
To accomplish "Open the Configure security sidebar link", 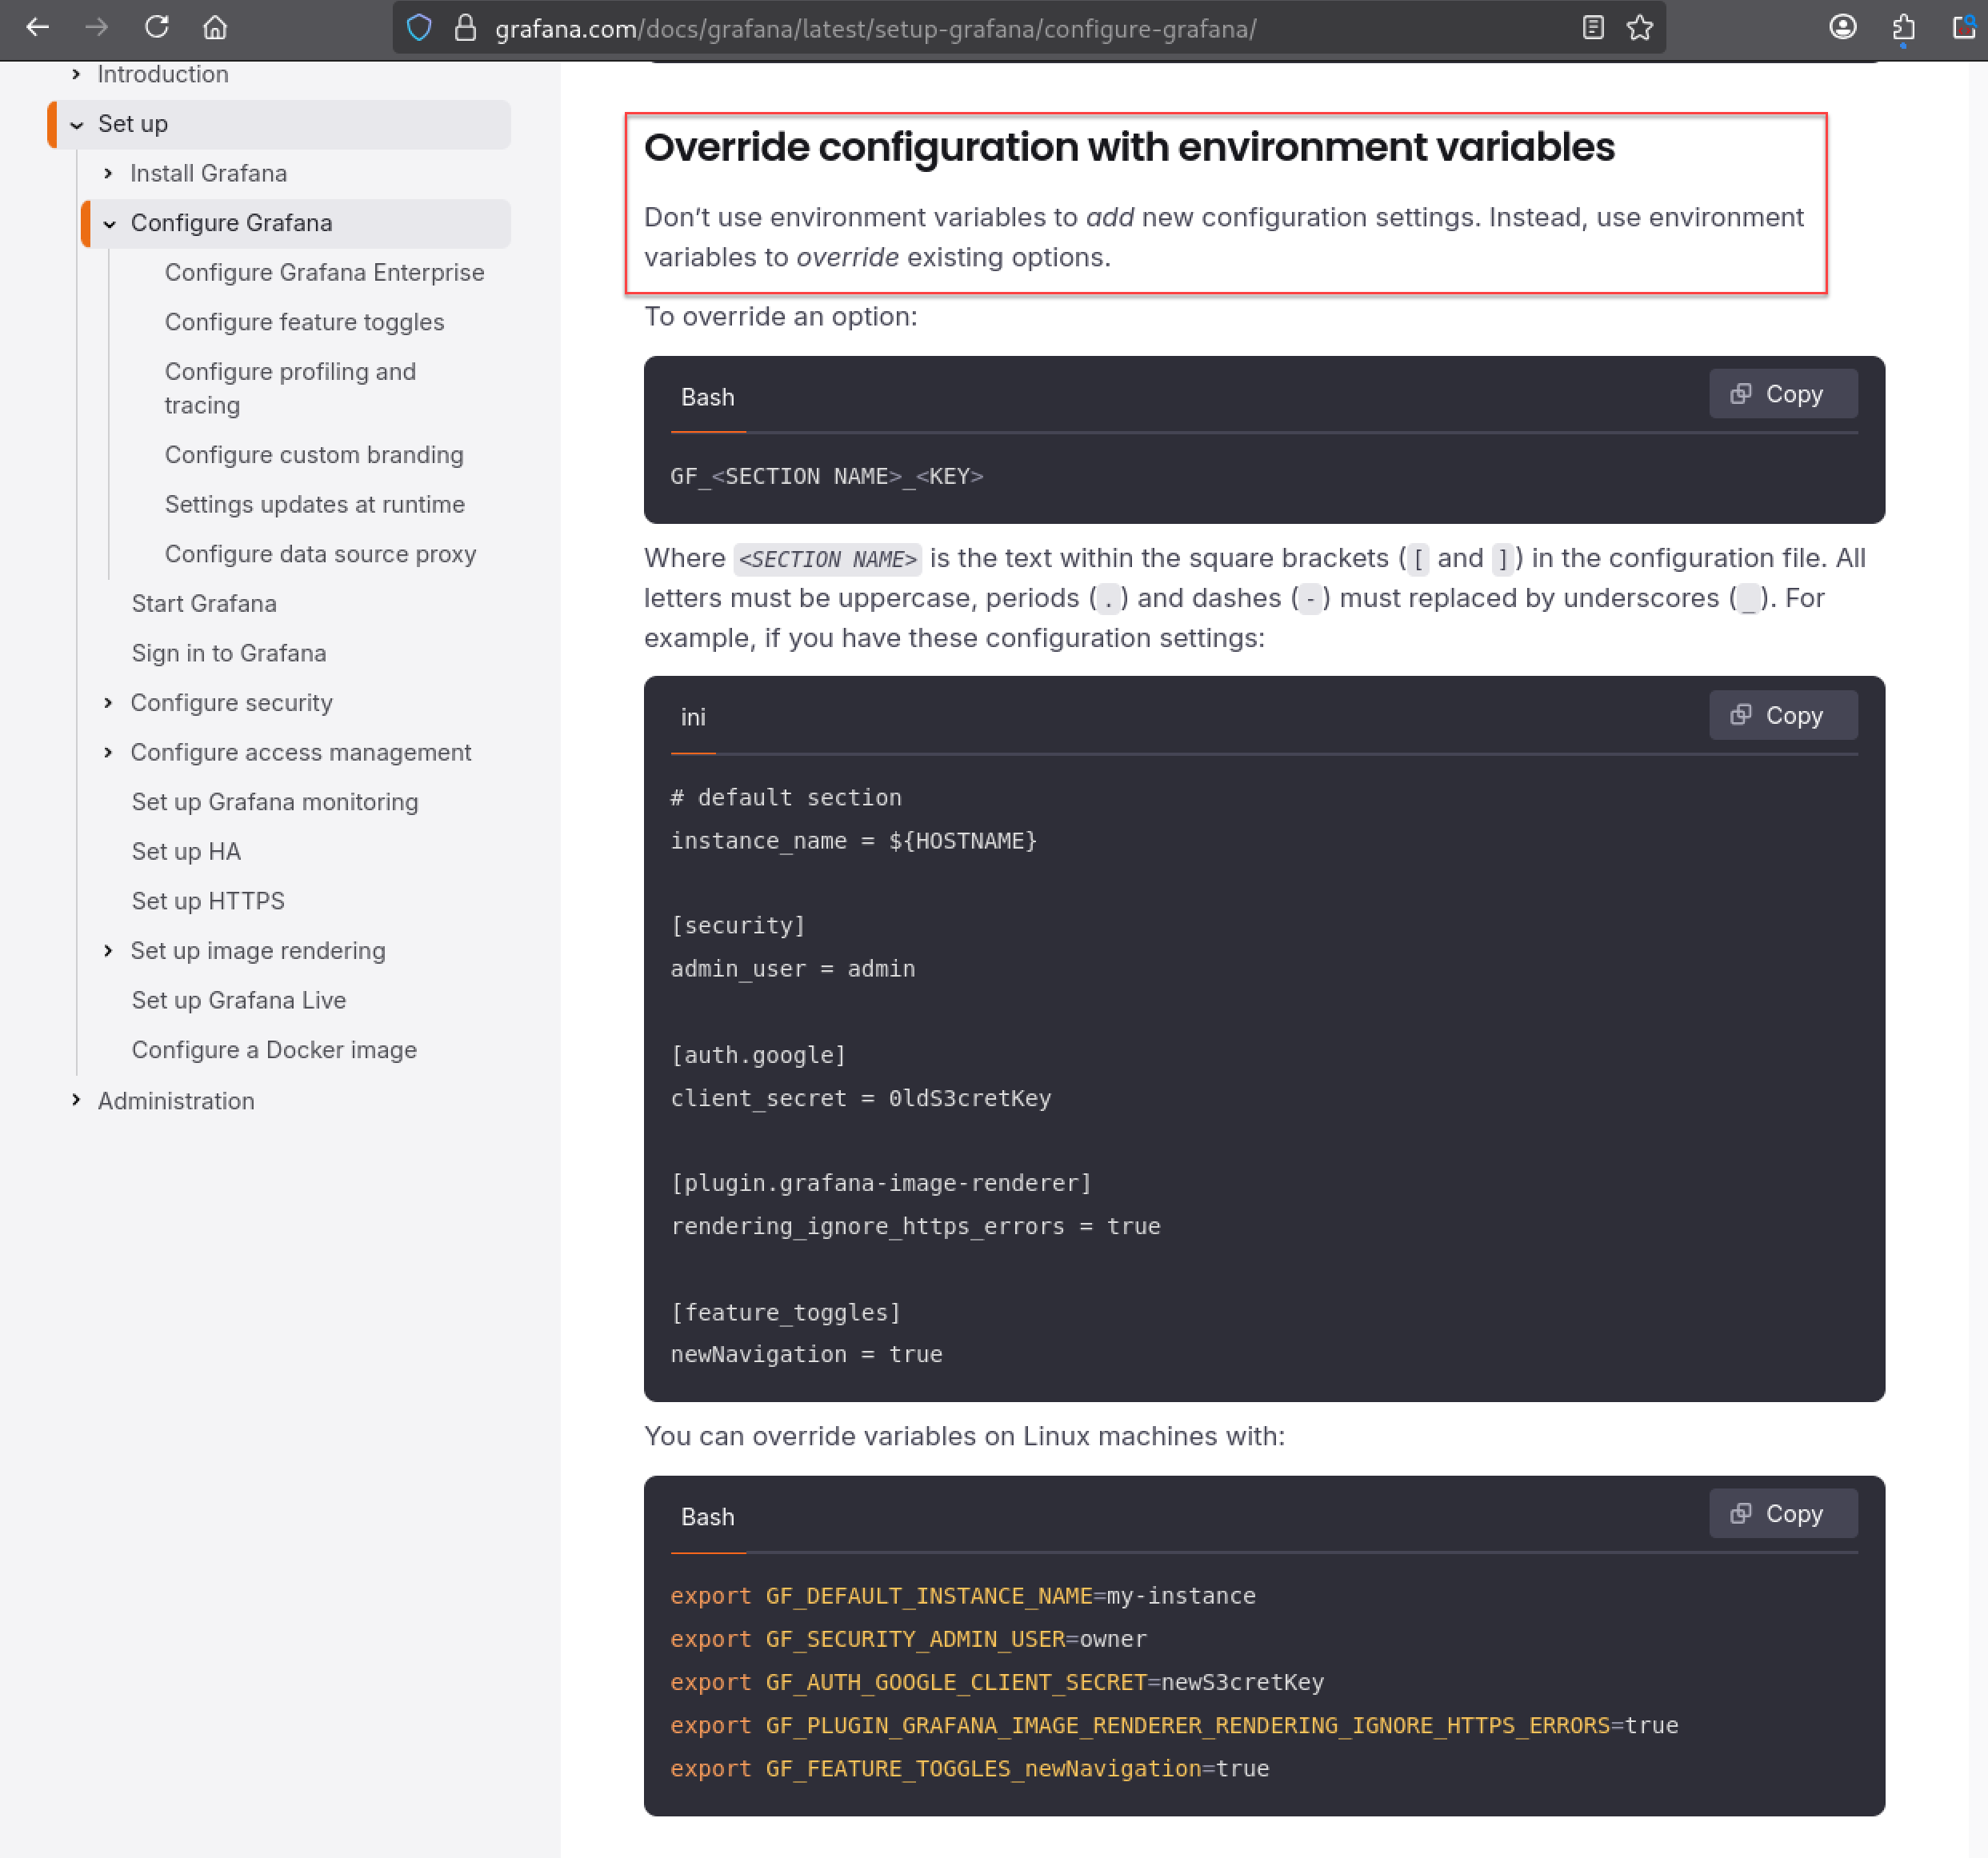I will click(x=231, y=703).
